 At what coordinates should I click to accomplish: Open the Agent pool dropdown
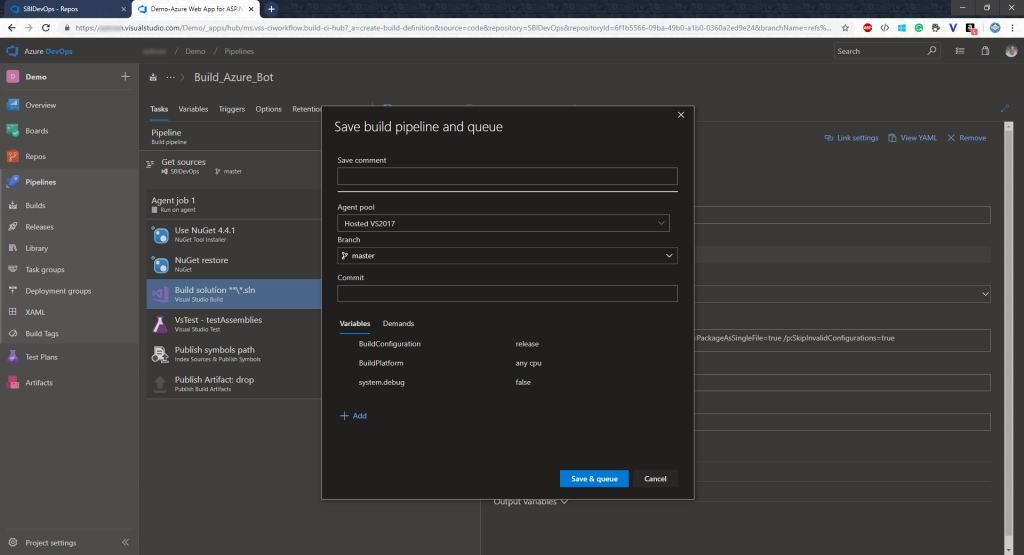(x=503, y=223)
